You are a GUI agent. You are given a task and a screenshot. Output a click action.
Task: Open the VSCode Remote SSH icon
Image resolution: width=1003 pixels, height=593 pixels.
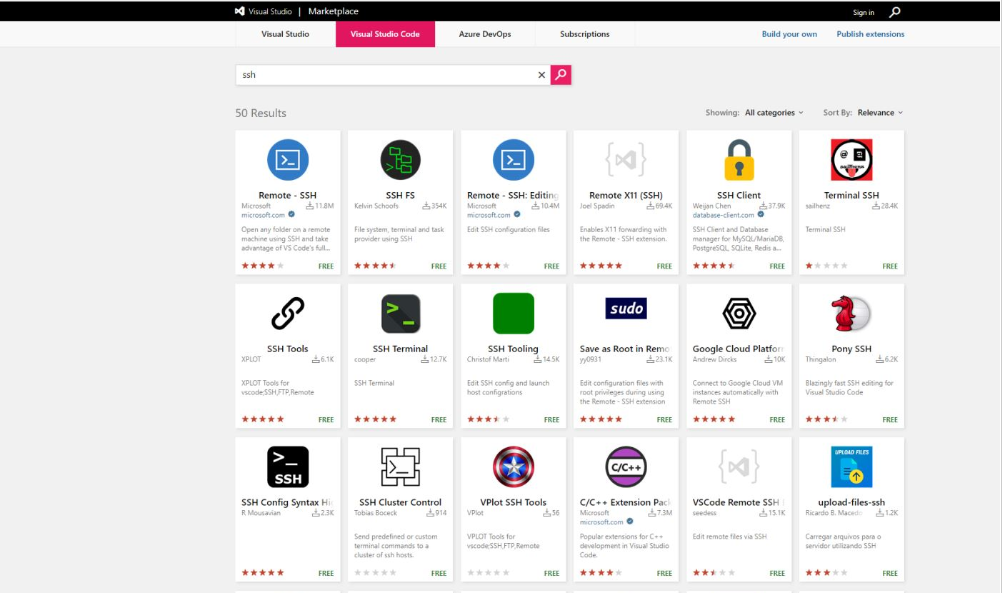(739, 467)
